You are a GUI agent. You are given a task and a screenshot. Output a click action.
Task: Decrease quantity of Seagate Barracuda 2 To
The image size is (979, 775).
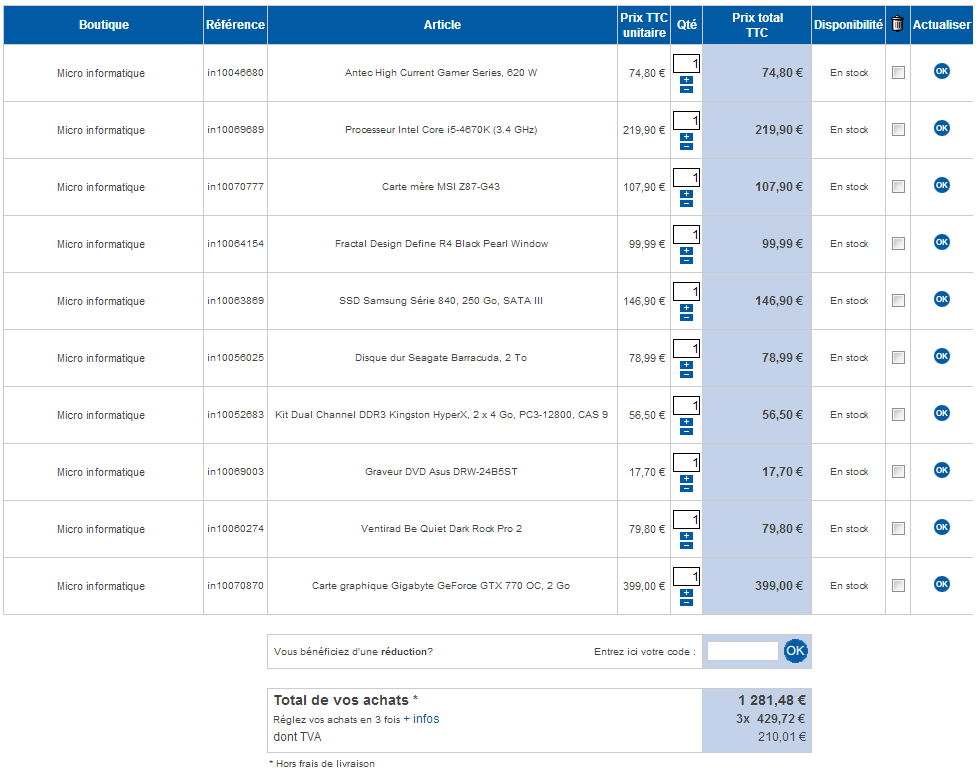[x=686, y=374]
